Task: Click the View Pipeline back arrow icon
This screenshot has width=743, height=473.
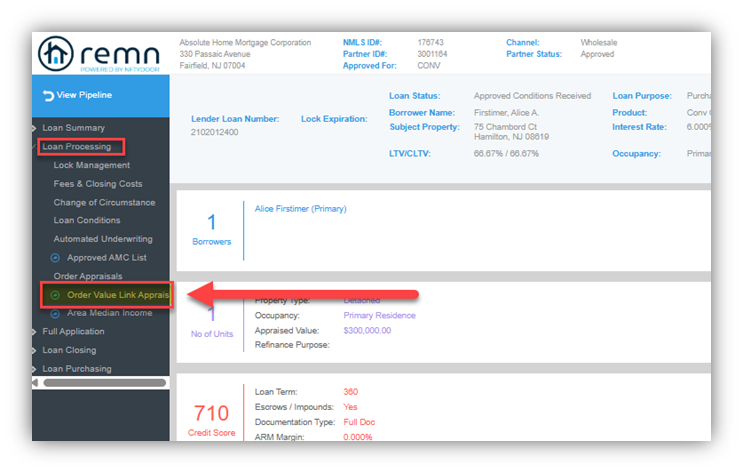Action: coord(48,96)
